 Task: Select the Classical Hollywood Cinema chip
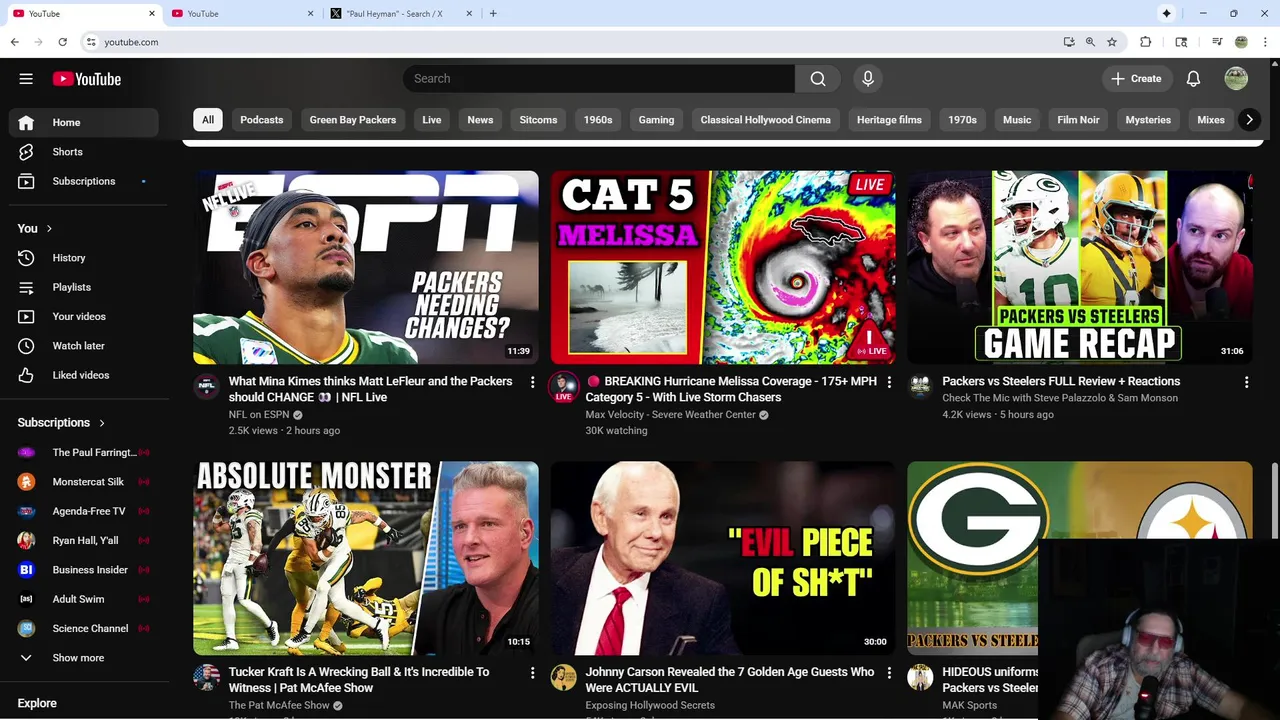click(x=766, y=120)
